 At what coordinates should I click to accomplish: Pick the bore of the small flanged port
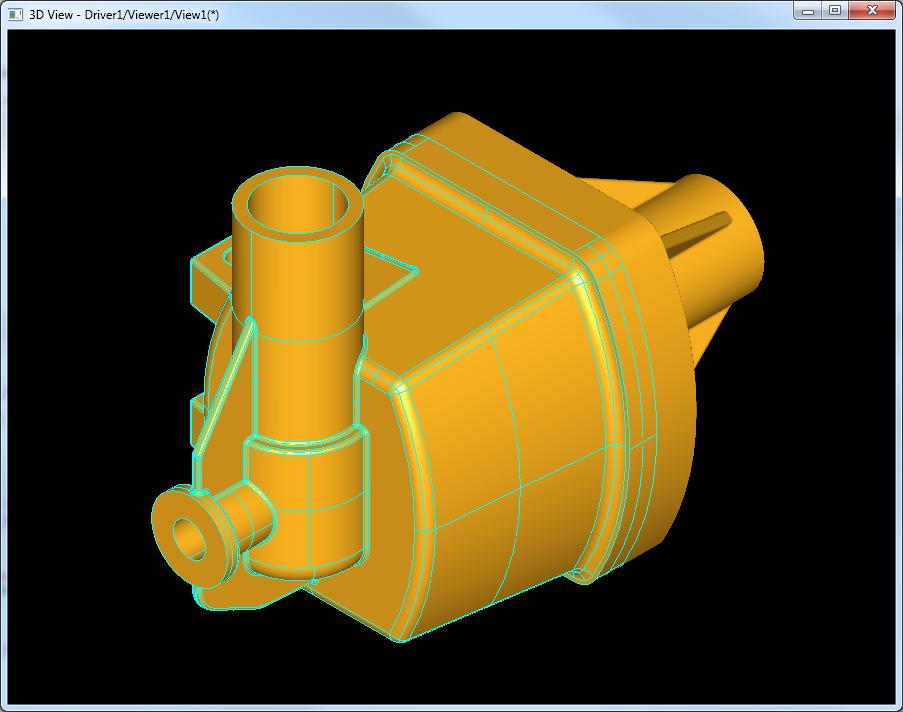[189, 539]
